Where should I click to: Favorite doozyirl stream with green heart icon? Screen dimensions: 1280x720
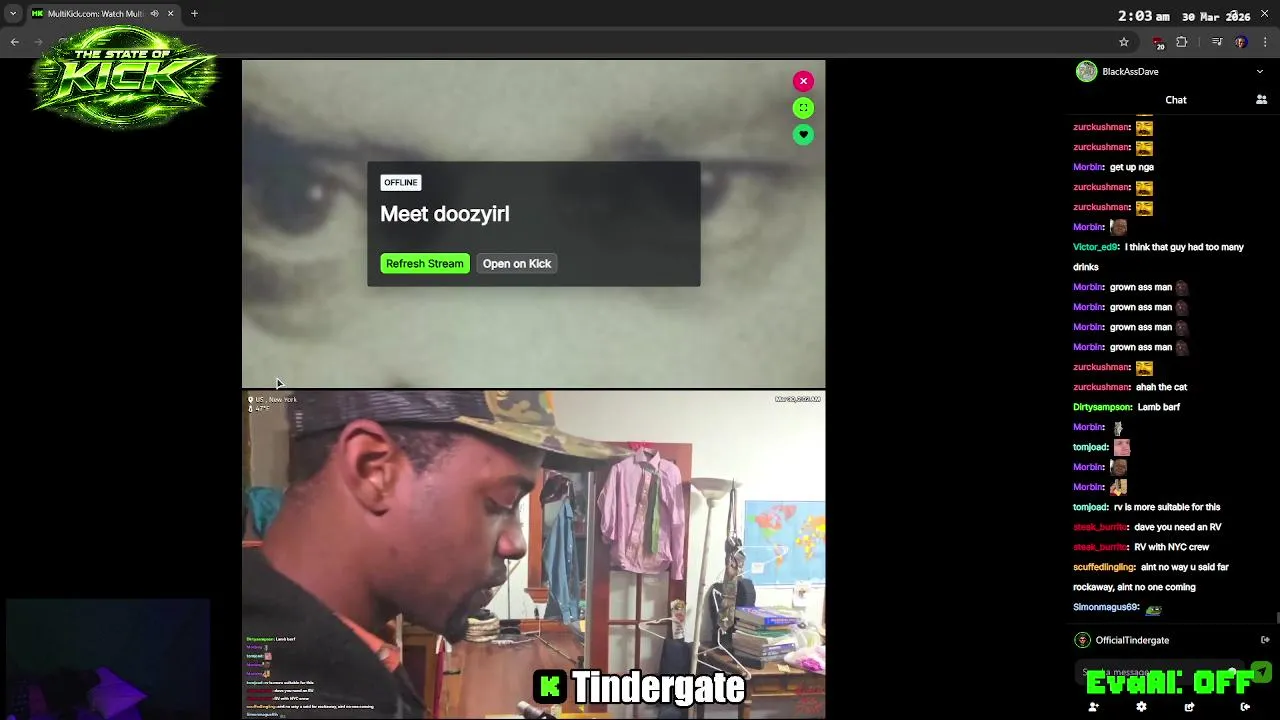[803, 135]
